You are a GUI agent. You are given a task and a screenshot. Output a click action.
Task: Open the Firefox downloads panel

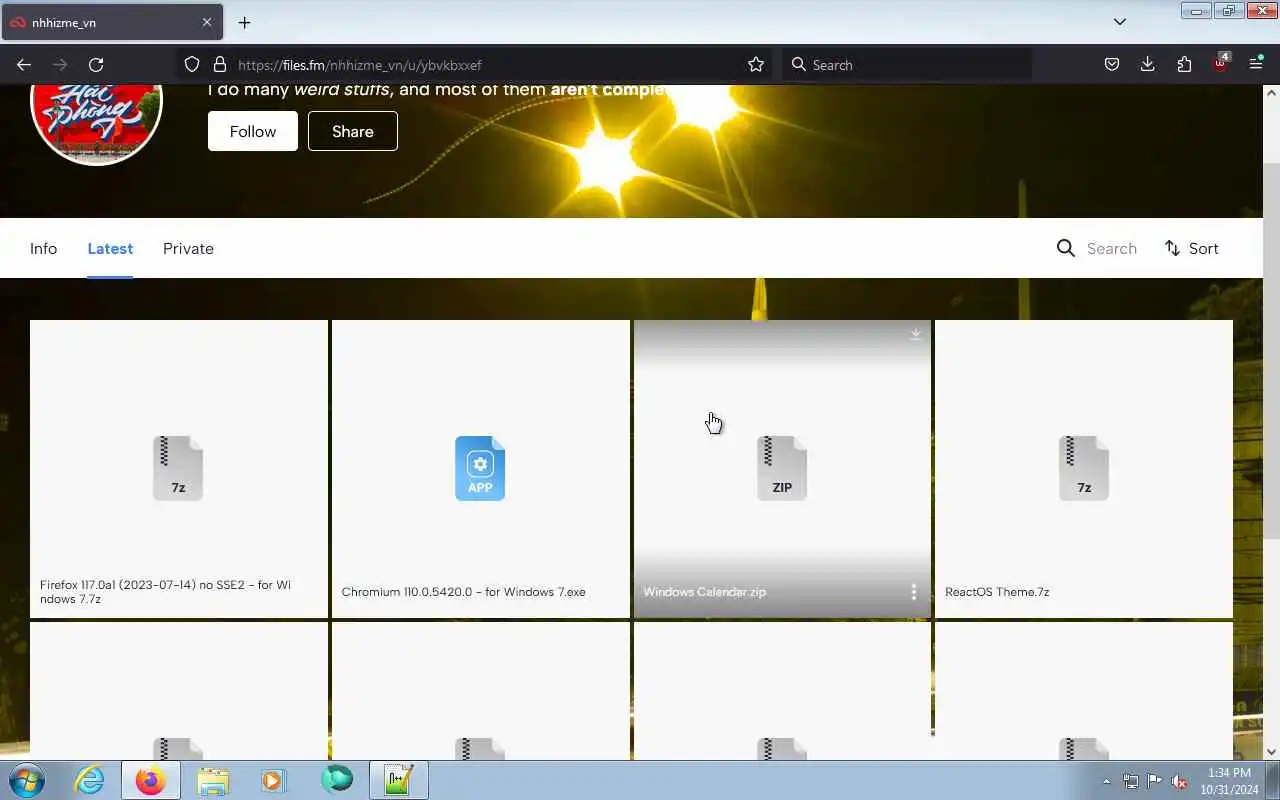coord(1148,65)
